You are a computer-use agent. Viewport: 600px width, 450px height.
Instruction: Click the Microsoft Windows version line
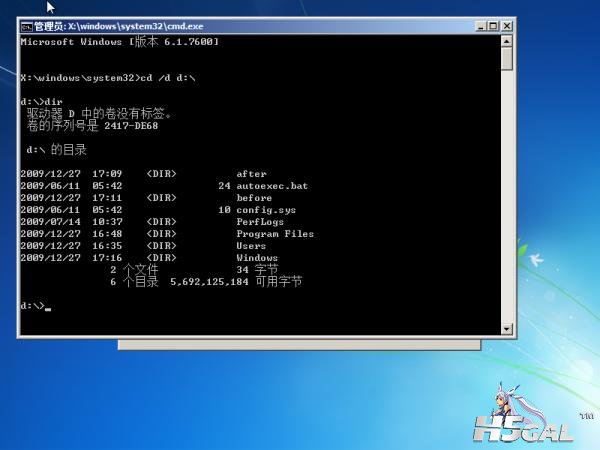[x=119, y=42]
